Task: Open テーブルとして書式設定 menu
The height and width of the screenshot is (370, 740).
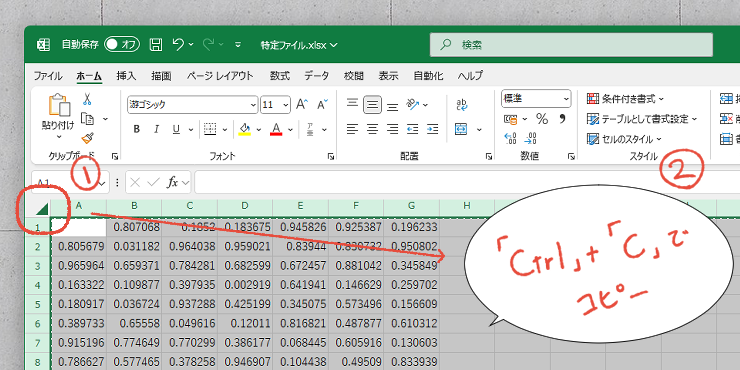Action: point(642,119)
